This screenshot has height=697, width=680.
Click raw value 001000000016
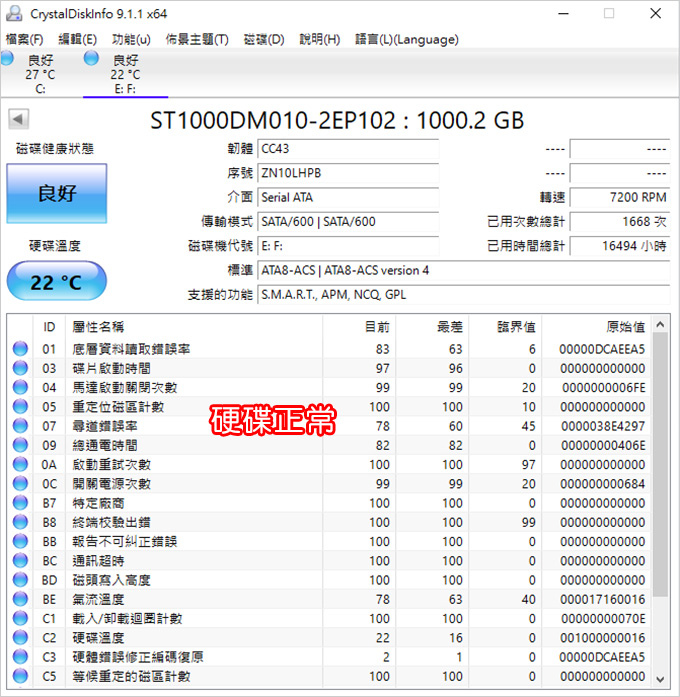coord(603,638)
